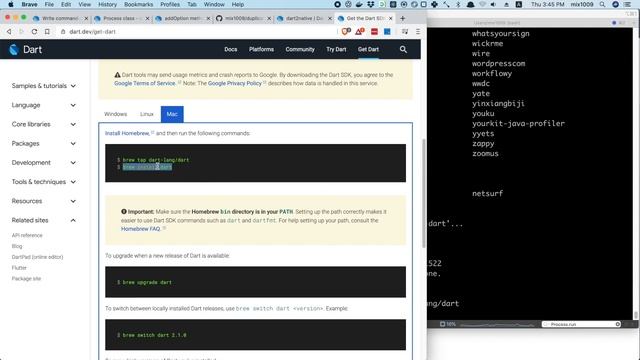Viewport: 640px width, 360px height.
Task: Open Try Dart in site header
Action: [x=336, y=49]
